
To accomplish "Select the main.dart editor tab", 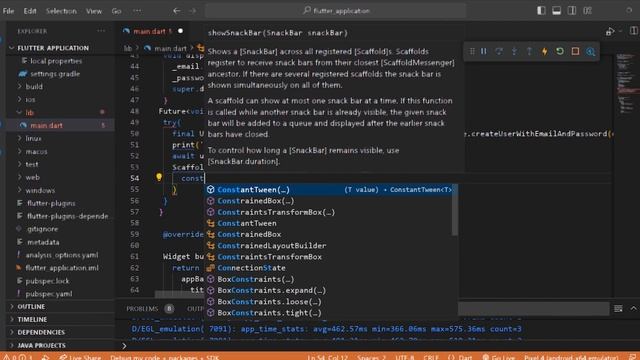I will click(x=153, y=31).
